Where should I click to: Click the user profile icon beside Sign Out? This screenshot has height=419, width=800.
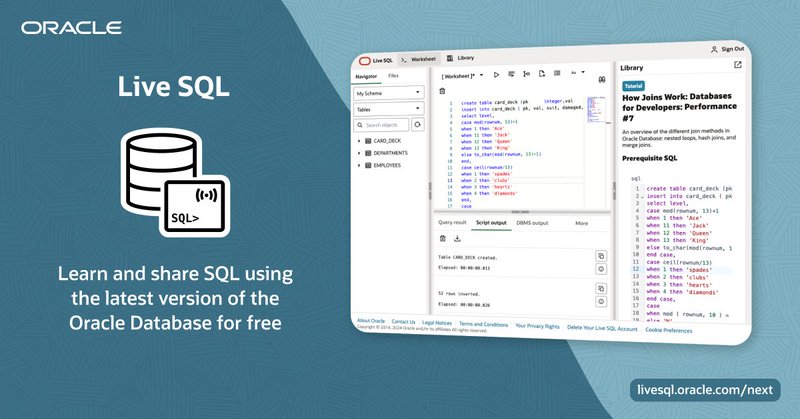point(714,50)
